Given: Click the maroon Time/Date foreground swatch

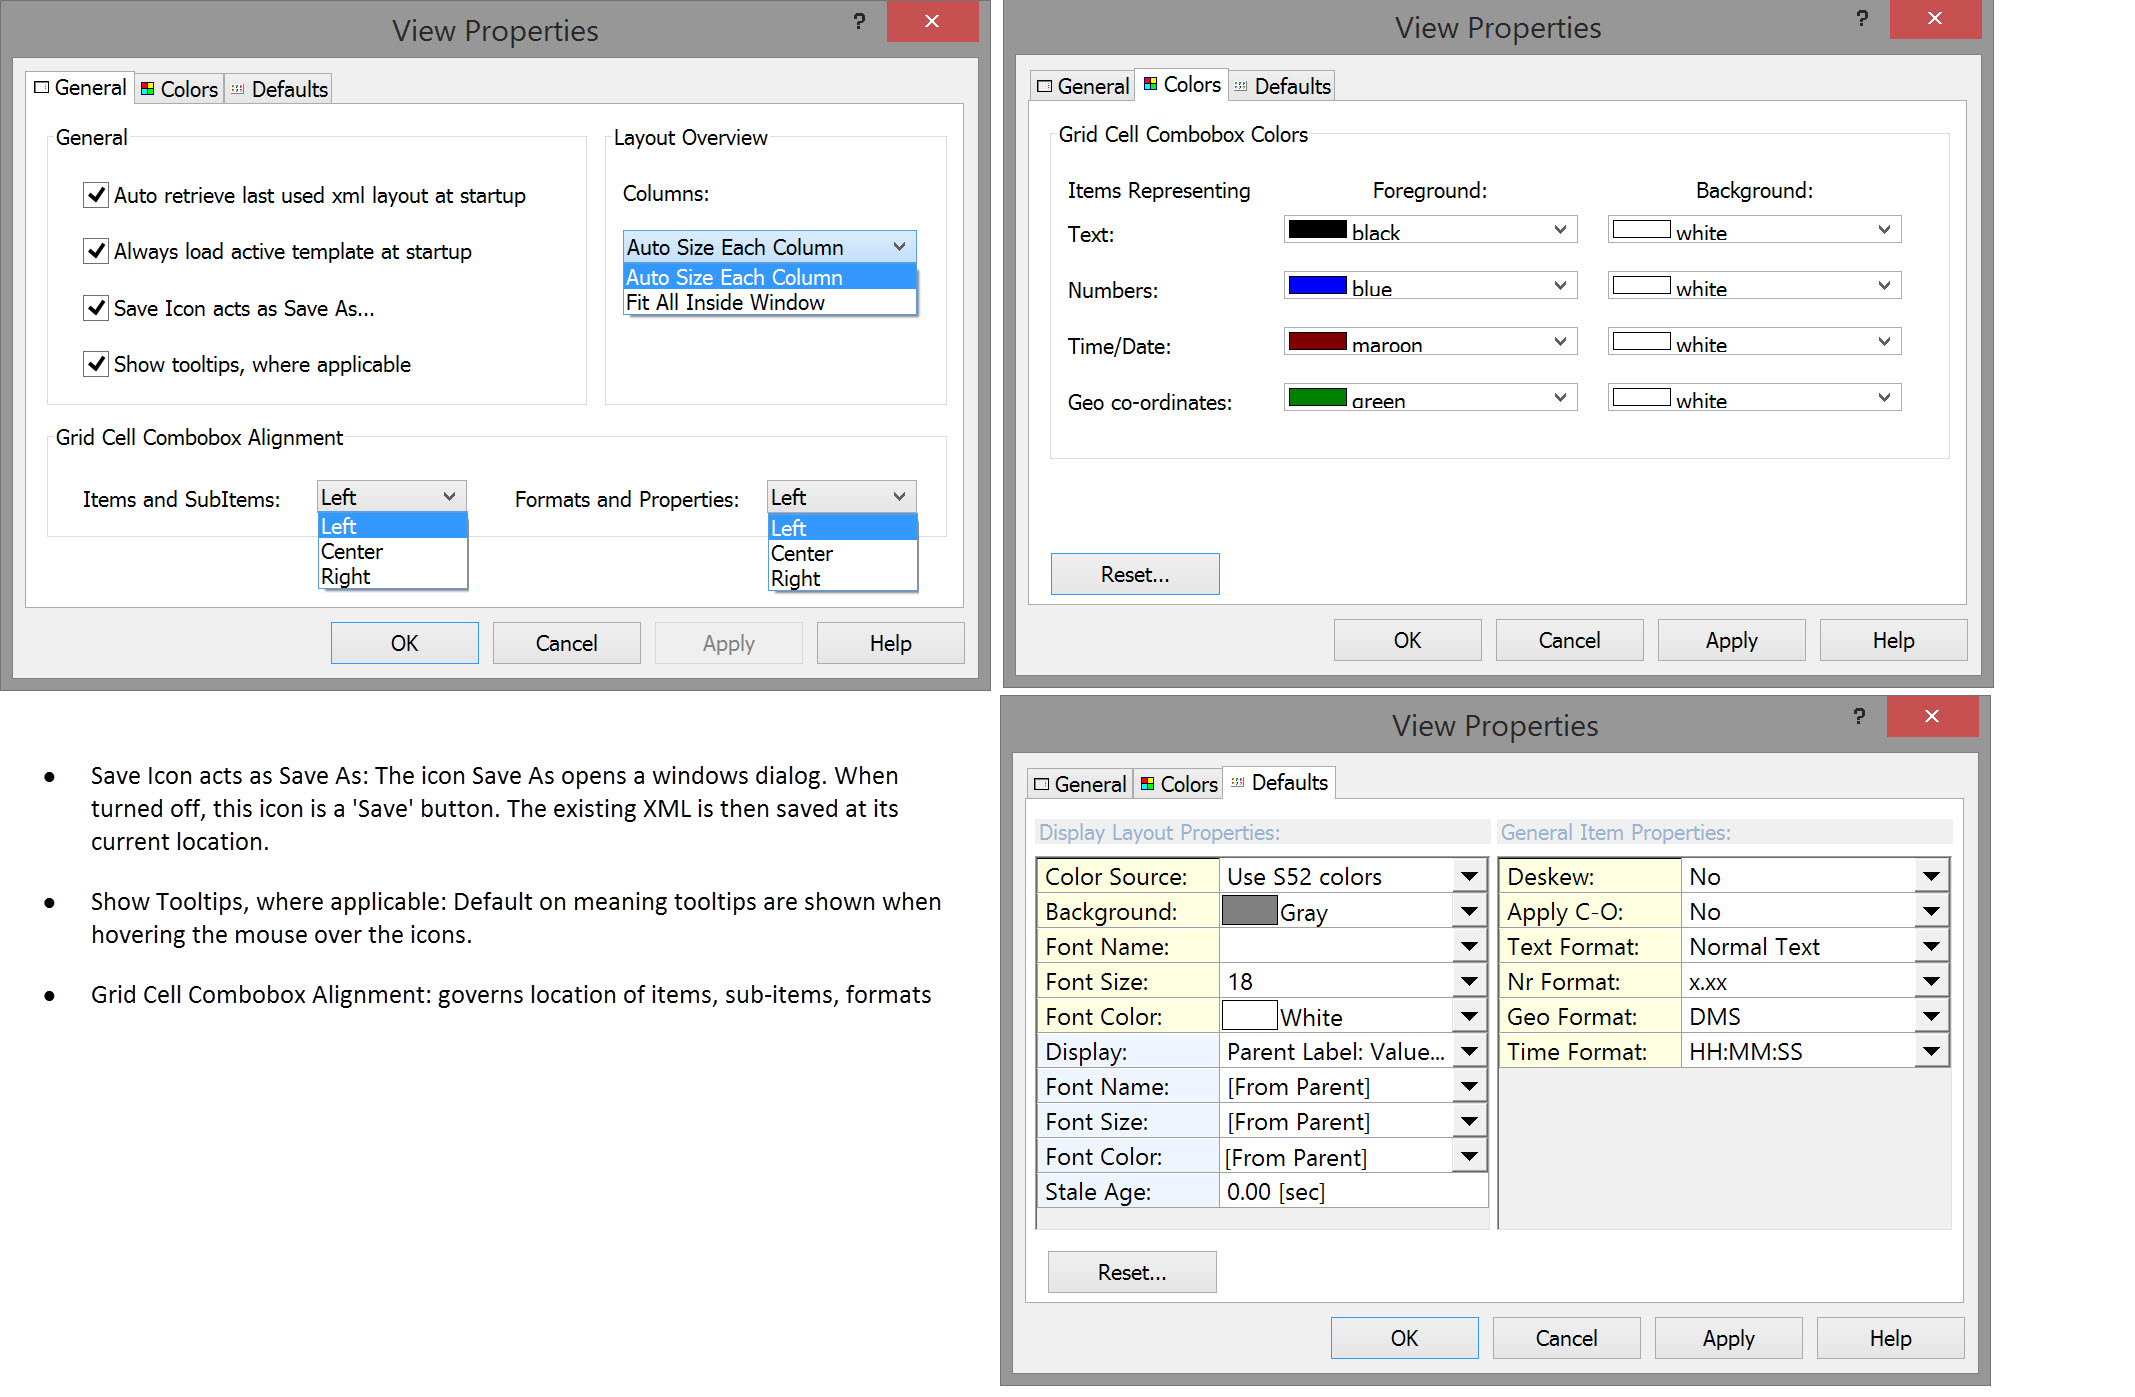Looking at the screenshot, I should pos(1317,342).
